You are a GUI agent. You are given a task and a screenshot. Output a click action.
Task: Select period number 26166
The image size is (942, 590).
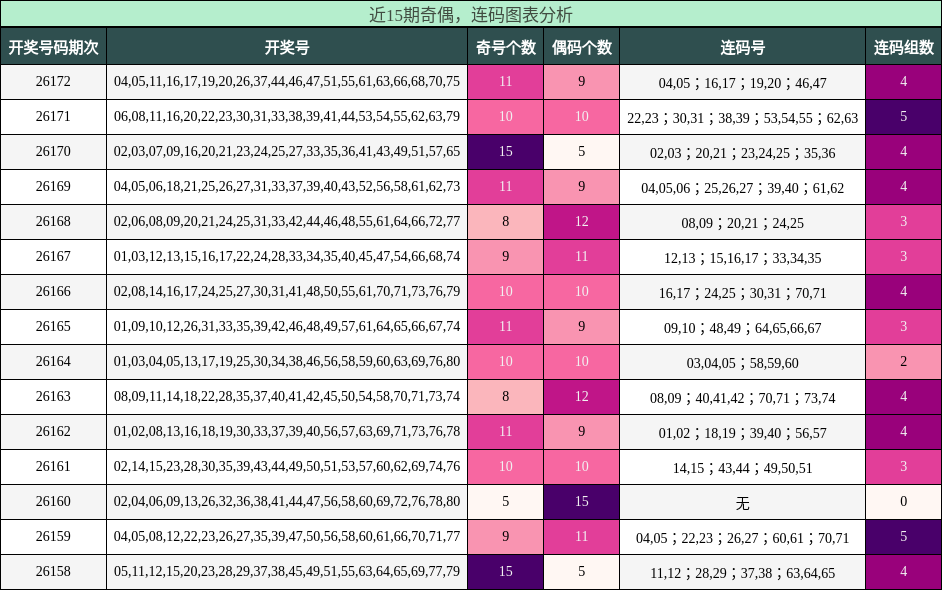(x=53, y=291)
